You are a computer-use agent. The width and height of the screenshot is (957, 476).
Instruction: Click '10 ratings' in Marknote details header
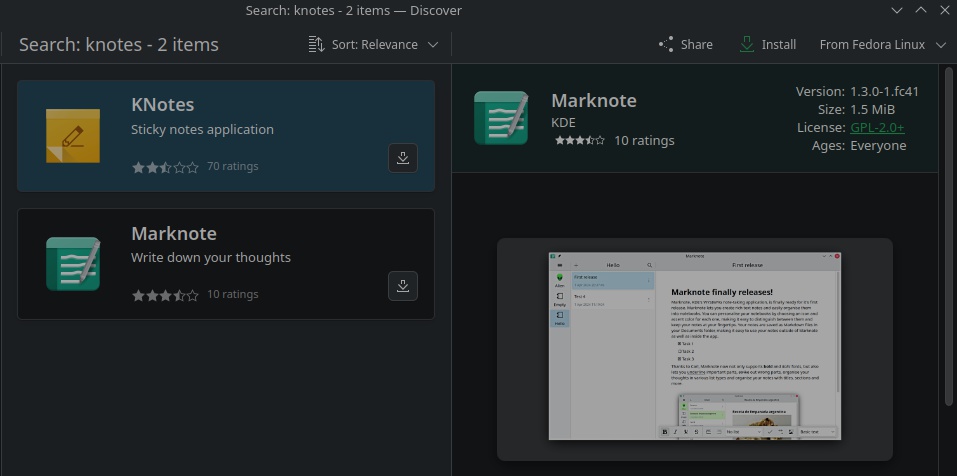click(644, 140)
